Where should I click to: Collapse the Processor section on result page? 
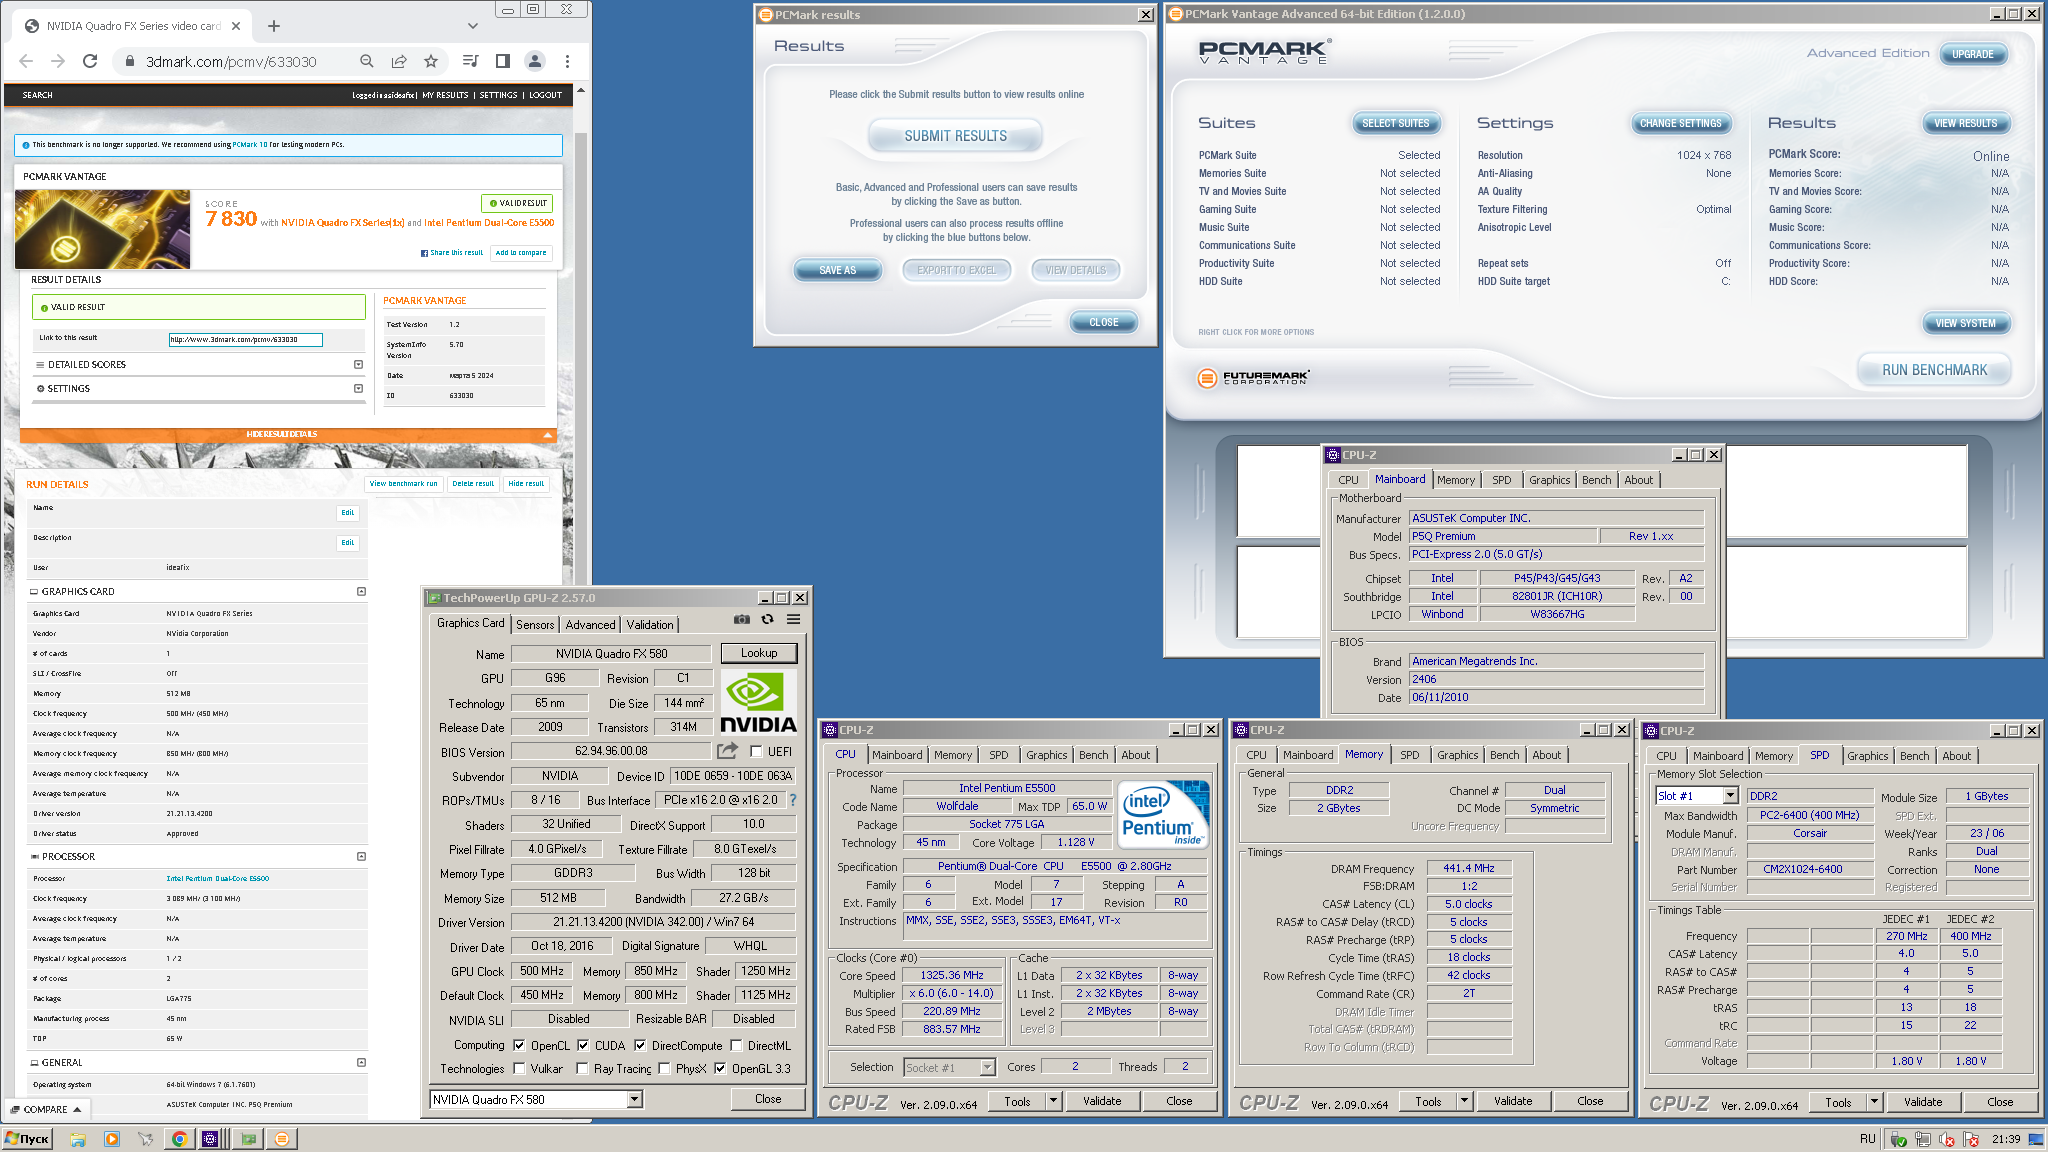coord(361,857)
